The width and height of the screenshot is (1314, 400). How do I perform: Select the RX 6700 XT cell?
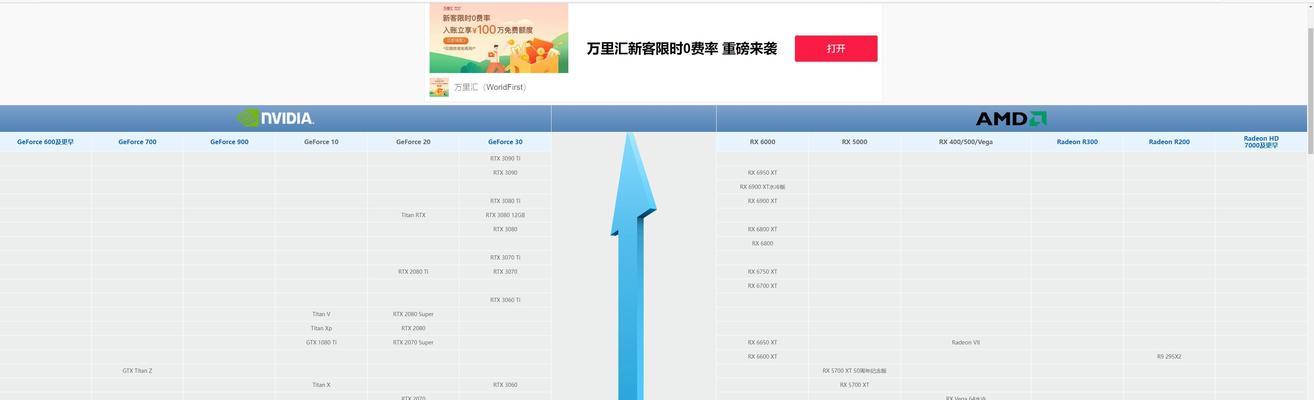point(762,286)
